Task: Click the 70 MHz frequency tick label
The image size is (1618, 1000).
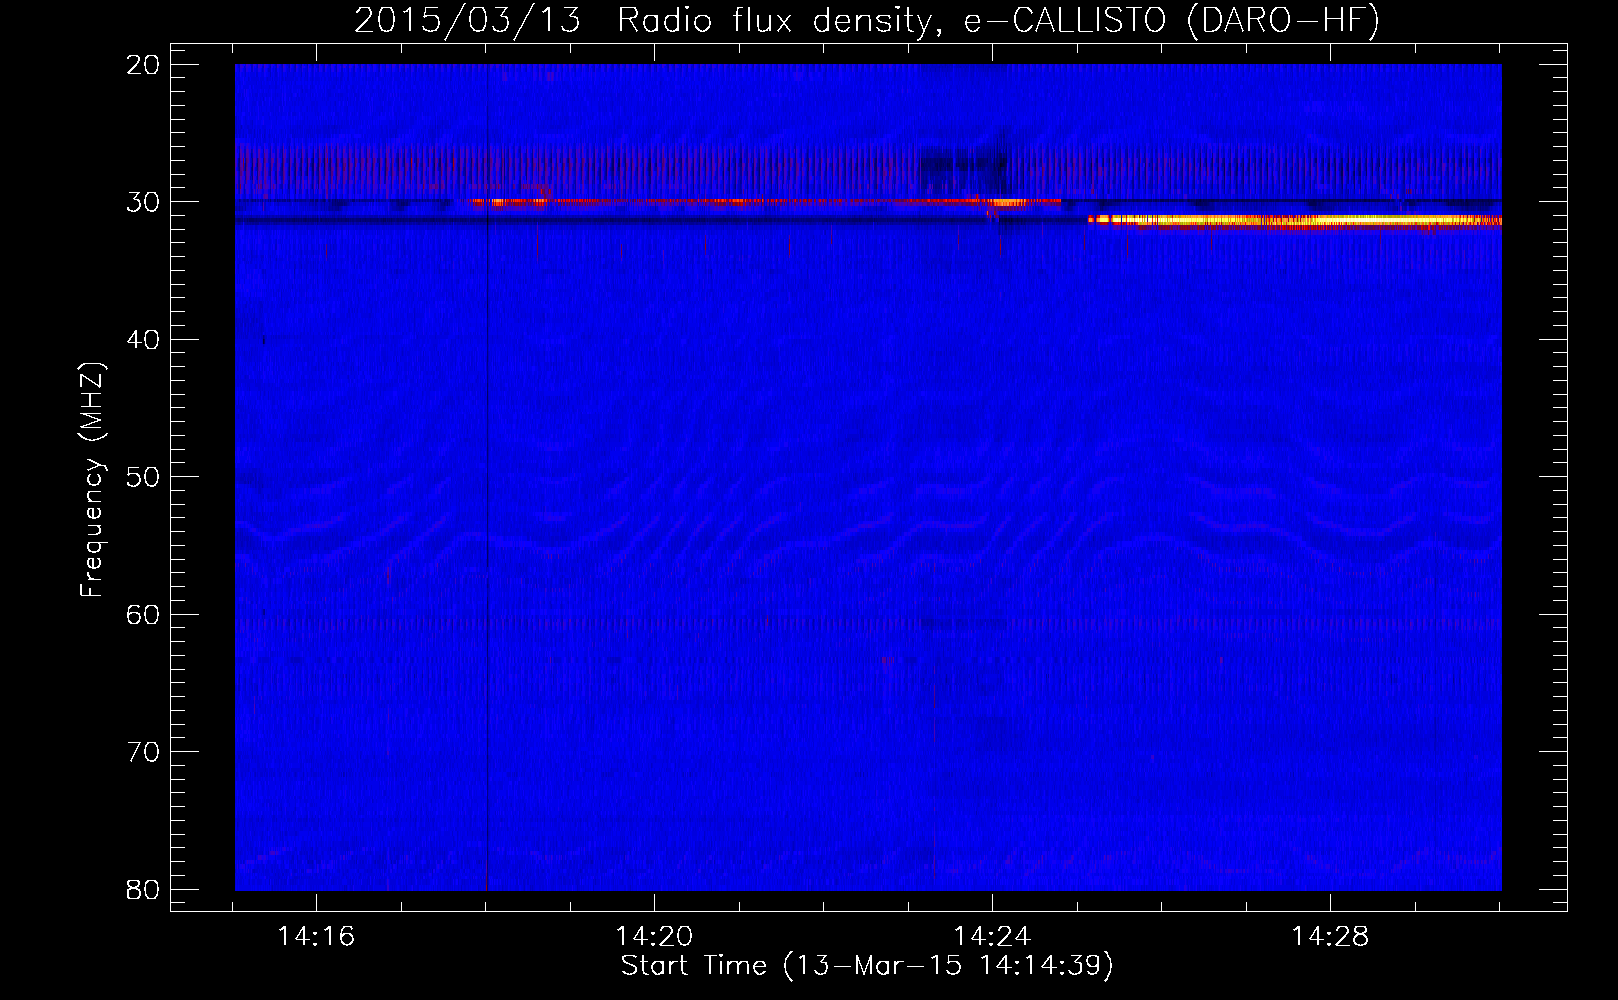Action: (143, 752)
